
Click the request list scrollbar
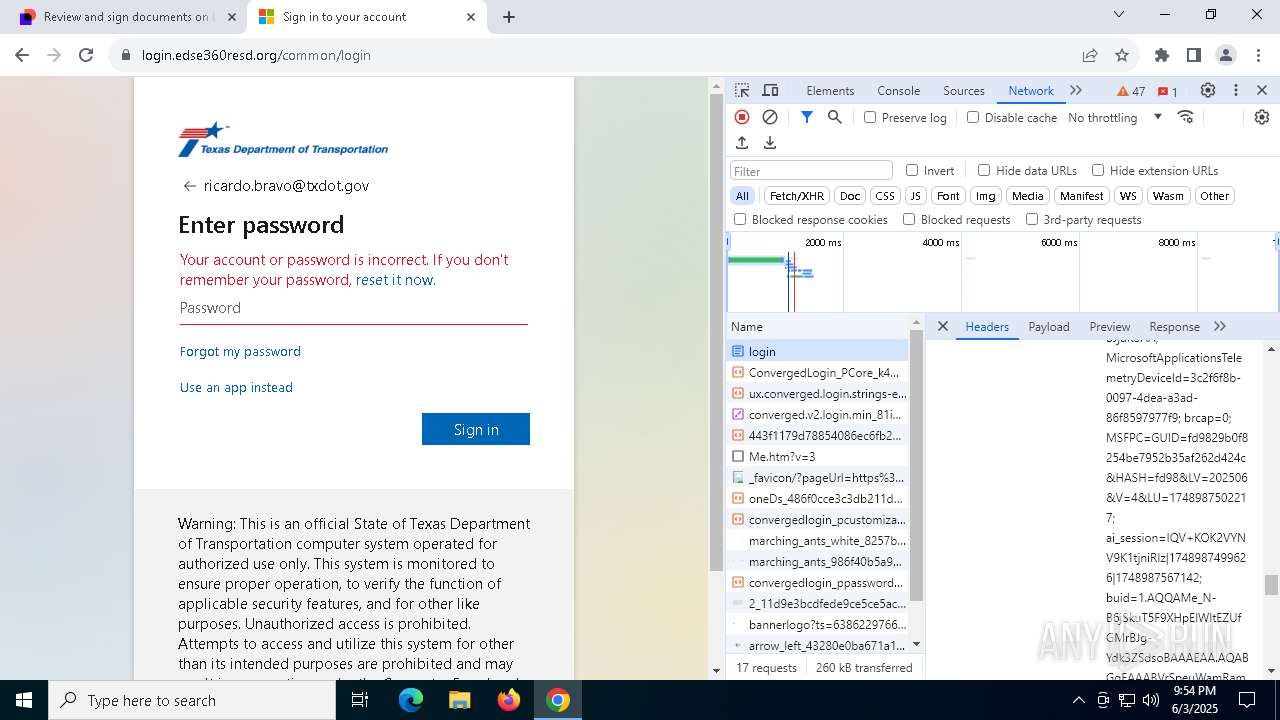click(916, 466)
